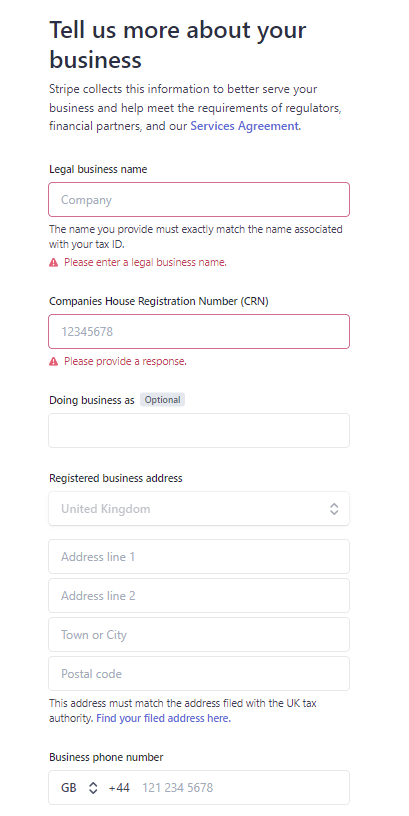Expand the GB phone country selector

pyautogui.click(x=79, y=787)
